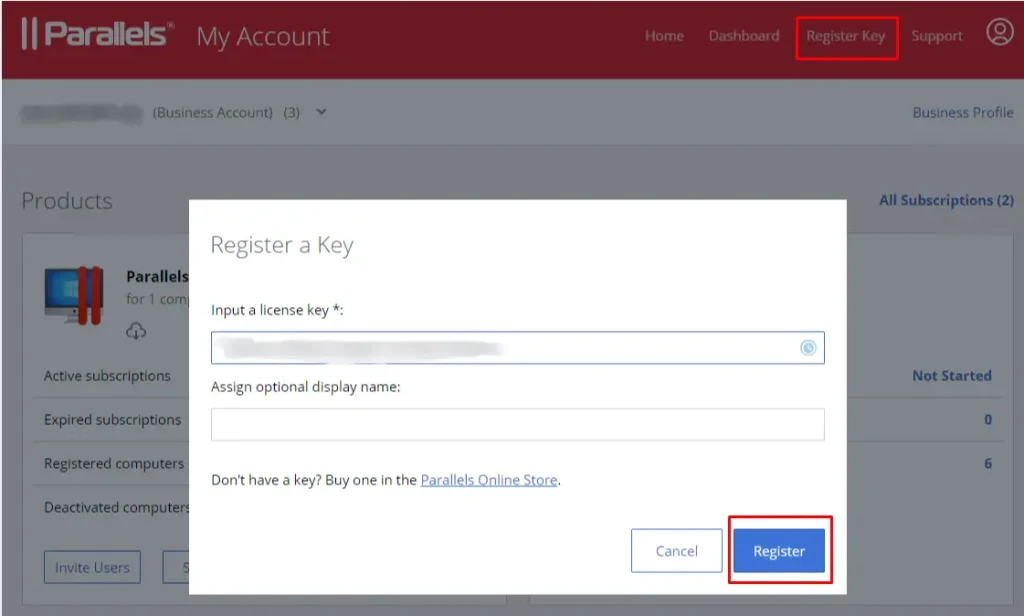View All Subscriptions (2) link
The width and height of the screenshot is (1024, 616).
945,200
